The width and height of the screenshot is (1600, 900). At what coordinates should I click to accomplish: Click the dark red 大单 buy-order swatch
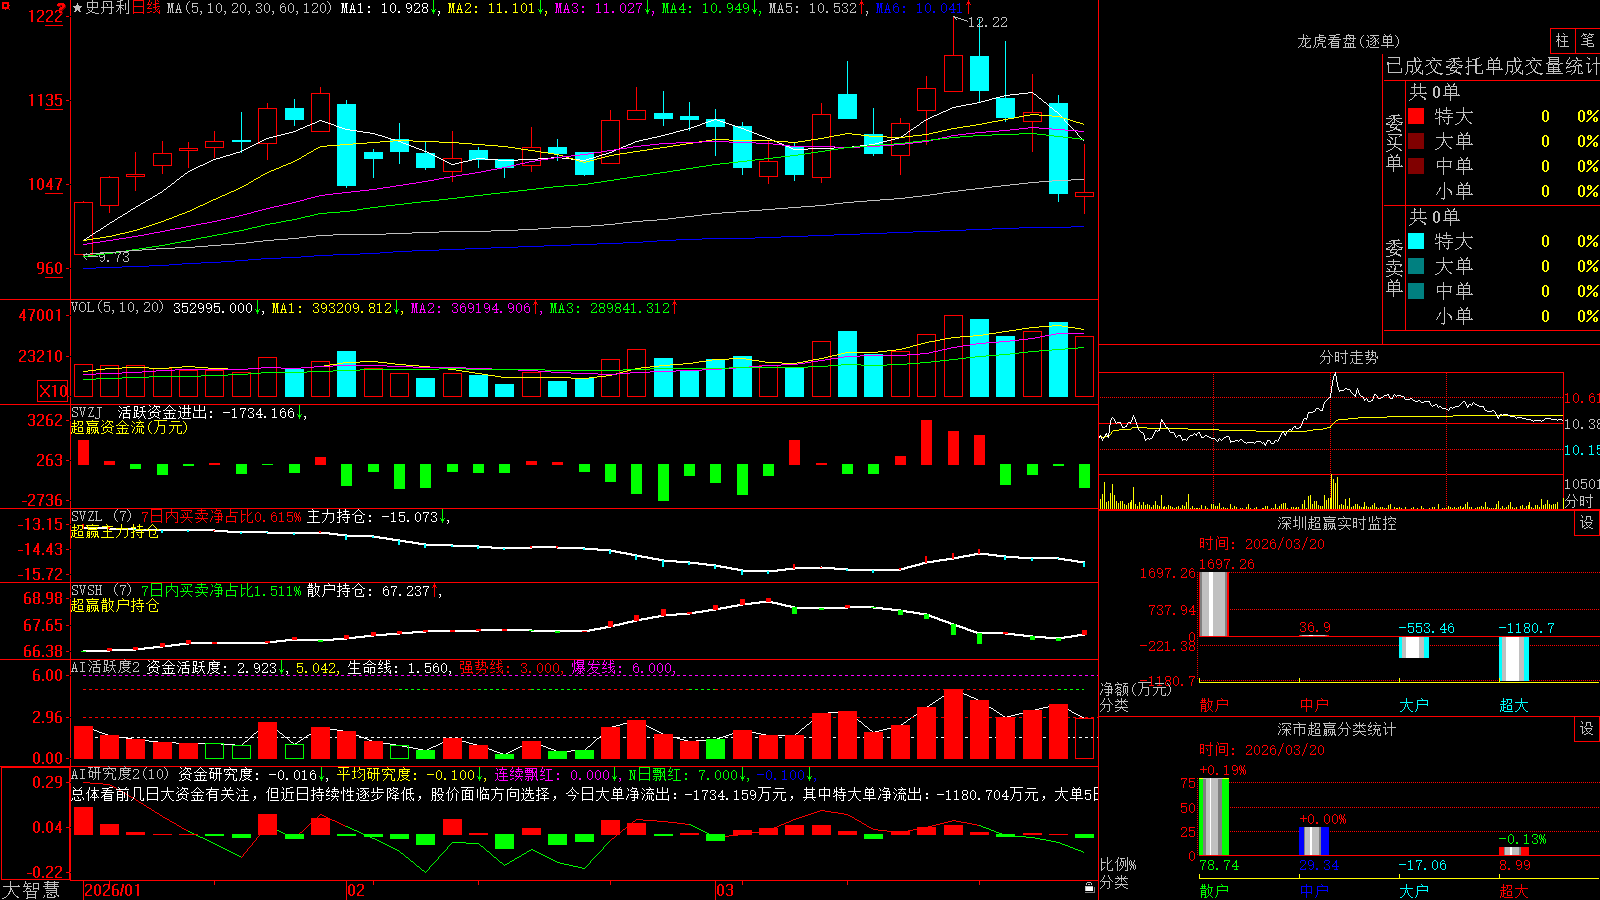(1416, 141)
